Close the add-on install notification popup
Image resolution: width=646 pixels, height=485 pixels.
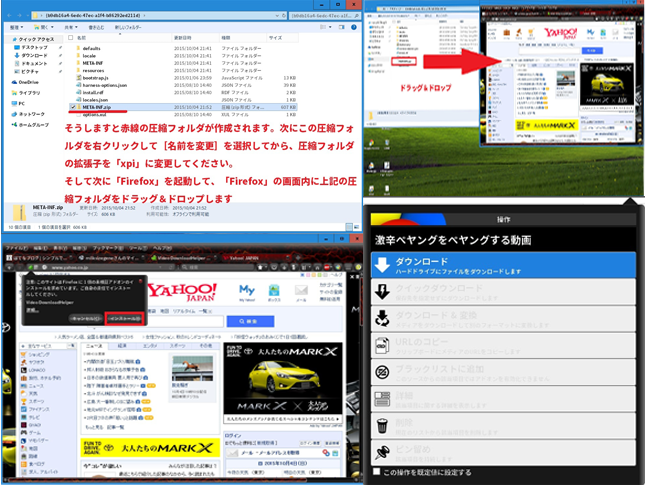[140, 281]
